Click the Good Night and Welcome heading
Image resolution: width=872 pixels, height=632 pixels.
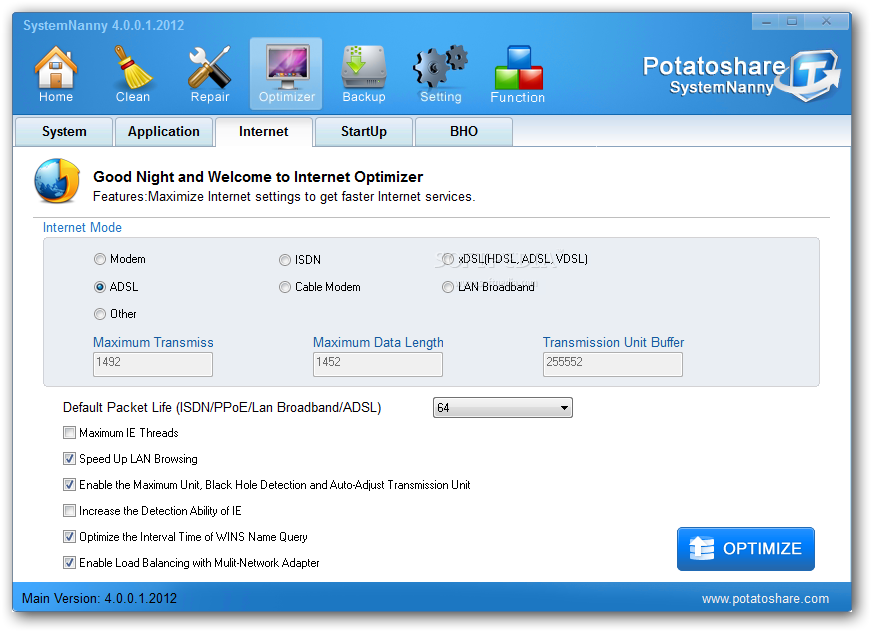(258, 177)
